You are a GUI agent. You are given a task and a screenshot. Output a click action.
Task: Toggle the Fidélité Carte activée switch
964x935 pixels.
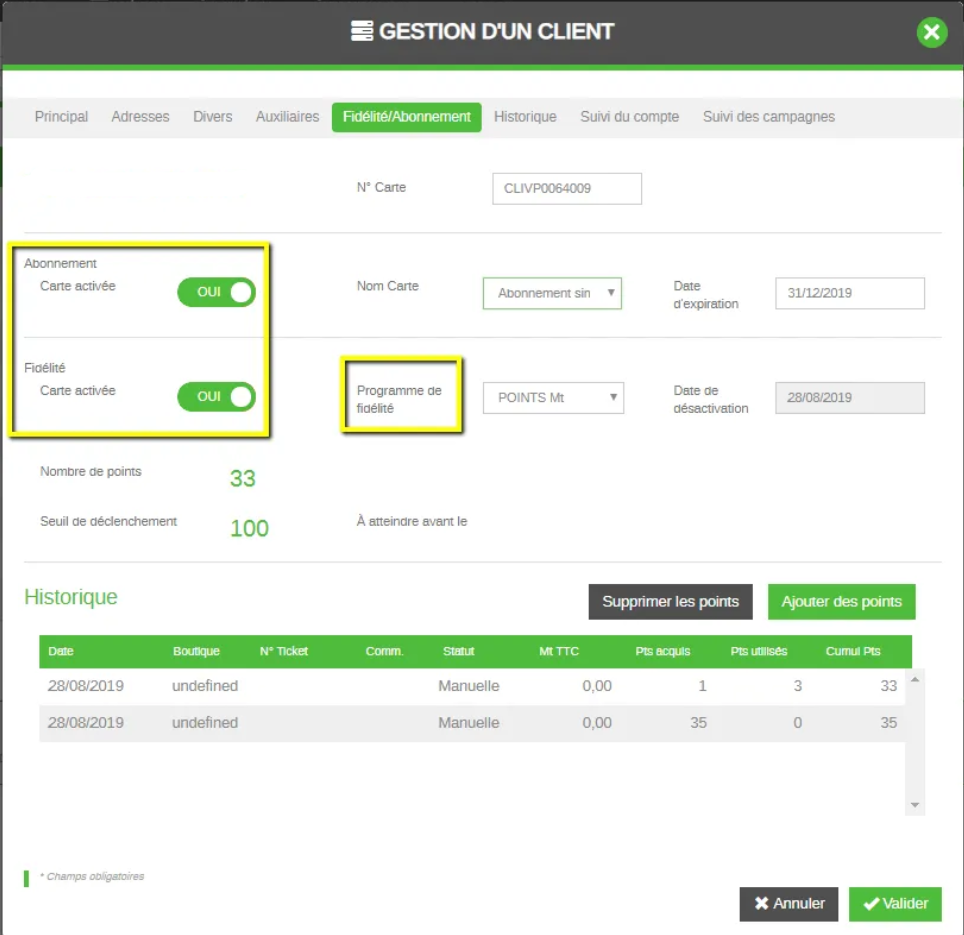click(x=217, y=397)
